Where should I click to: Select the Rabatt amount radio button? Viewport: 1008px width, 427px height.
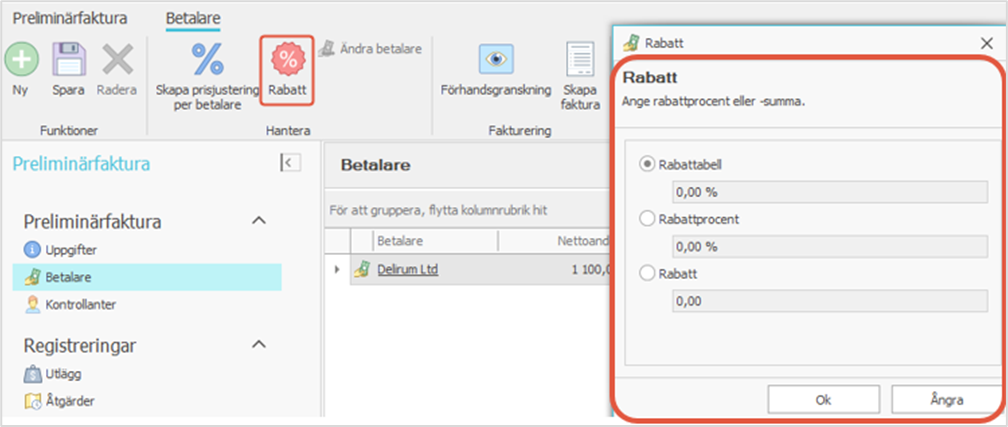647,272
